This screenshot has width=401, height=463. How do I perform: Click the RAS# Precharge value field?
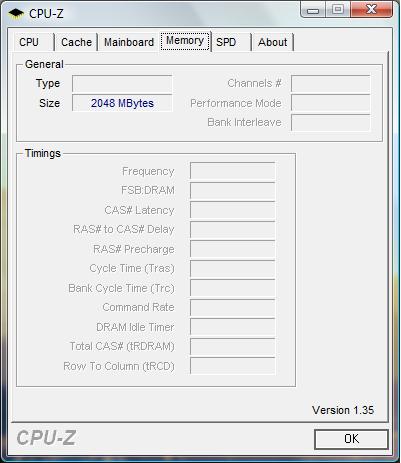(x=232, y=249)
